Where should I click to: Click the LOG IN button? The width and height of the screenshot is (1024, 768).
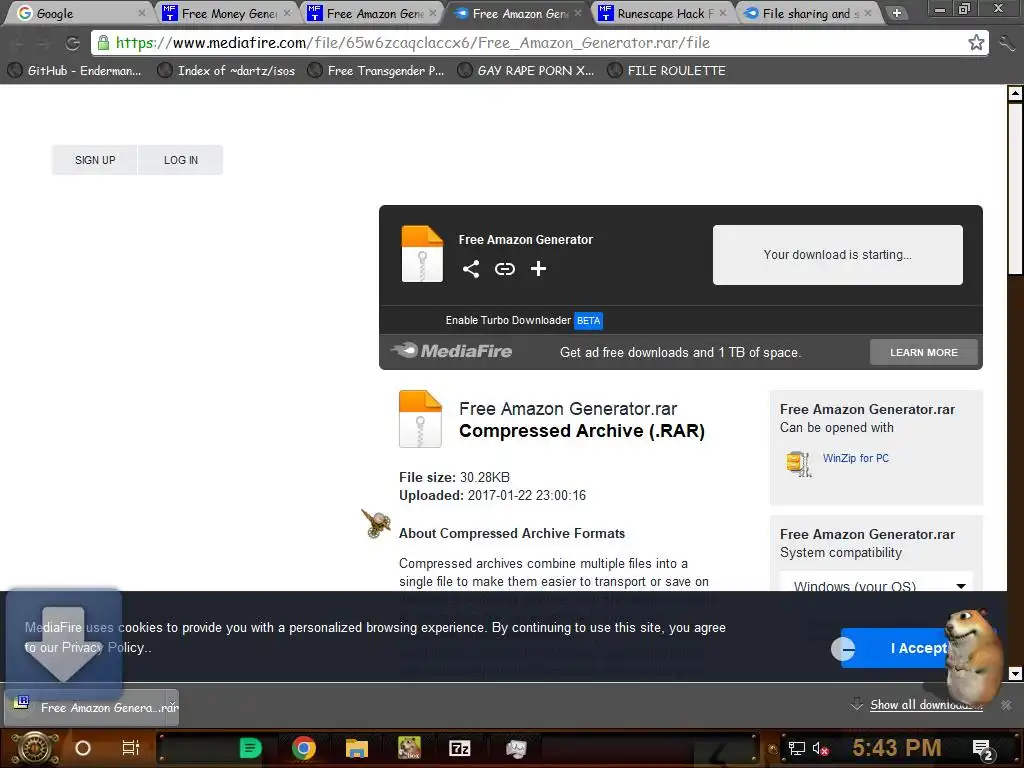[181, 160]
